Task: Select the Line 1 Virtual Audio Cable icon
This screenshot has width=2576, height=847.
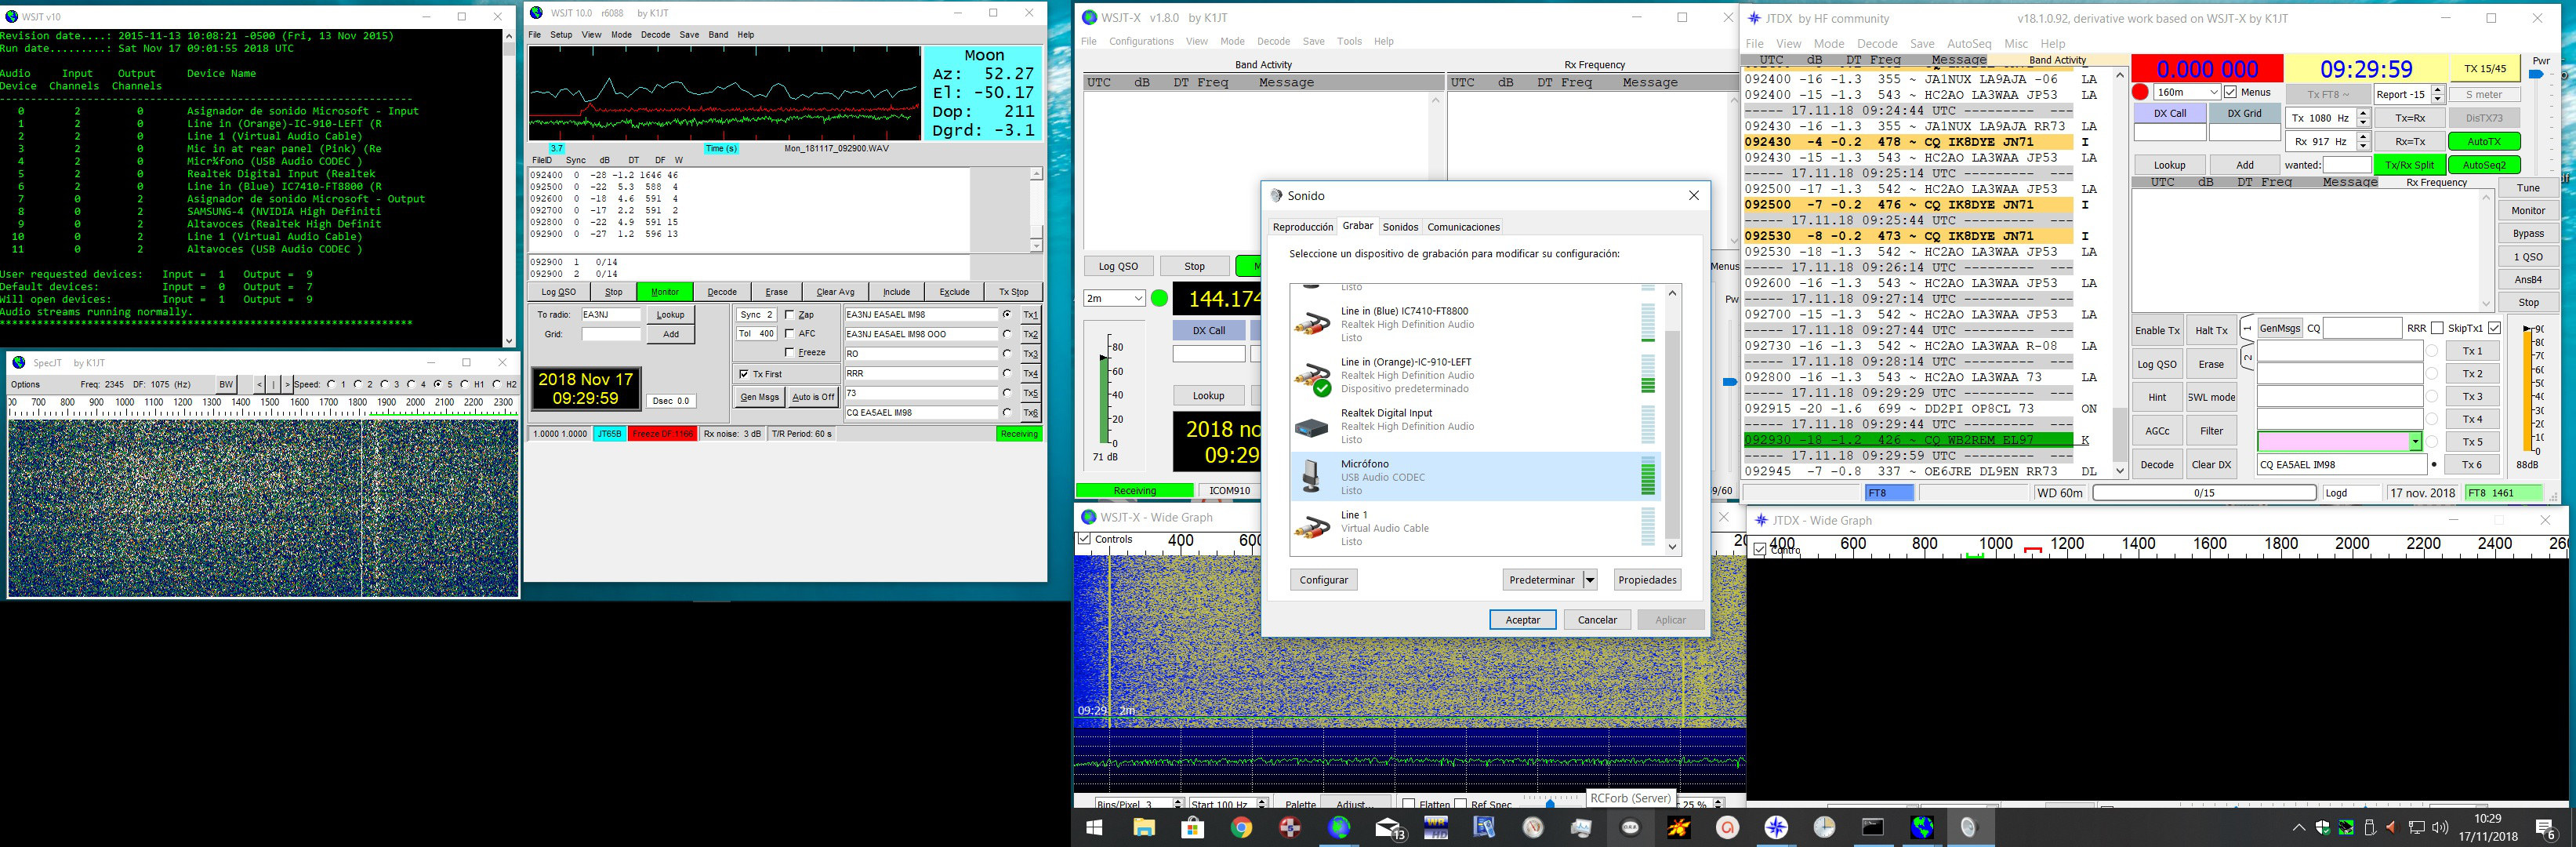Action: click(x=1311, y=528)
